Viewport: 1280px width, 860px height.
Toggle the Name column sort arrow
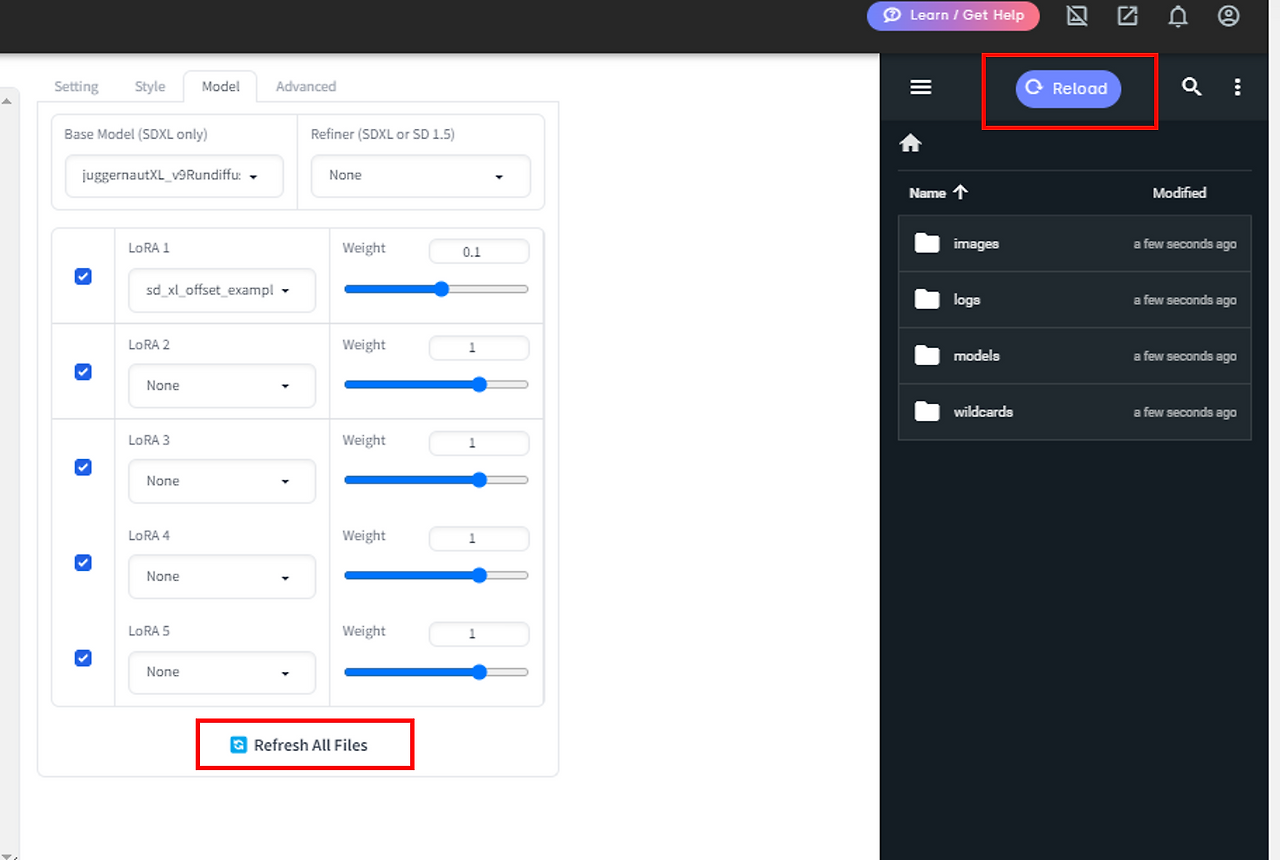(x=961, y=192)
